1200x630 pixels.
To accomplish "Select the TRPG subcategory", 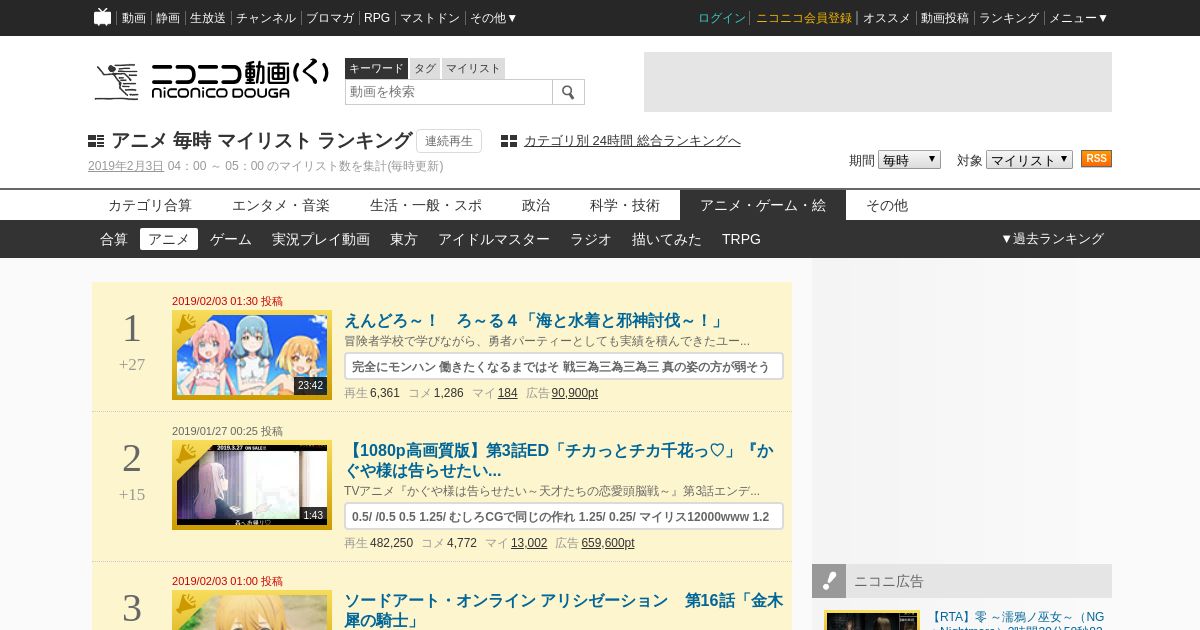I will pos(741,239).
